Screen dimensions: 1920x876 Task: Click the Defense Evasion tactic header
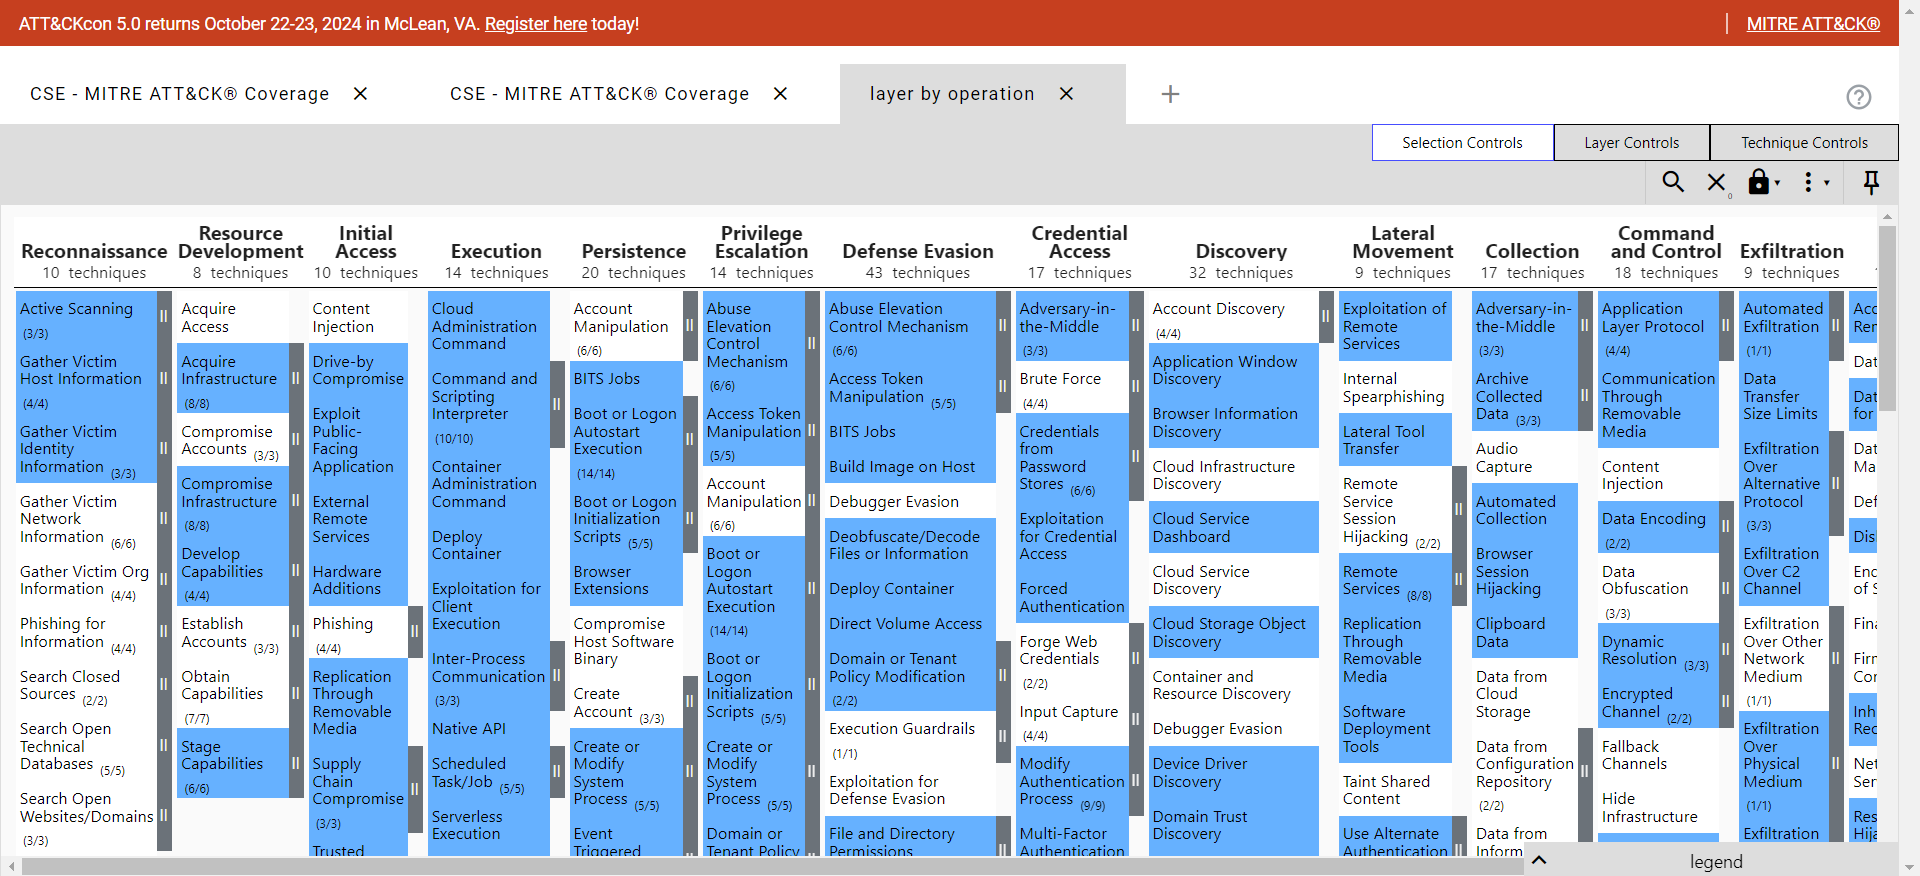pyautogui.click(x=918, y=252)
